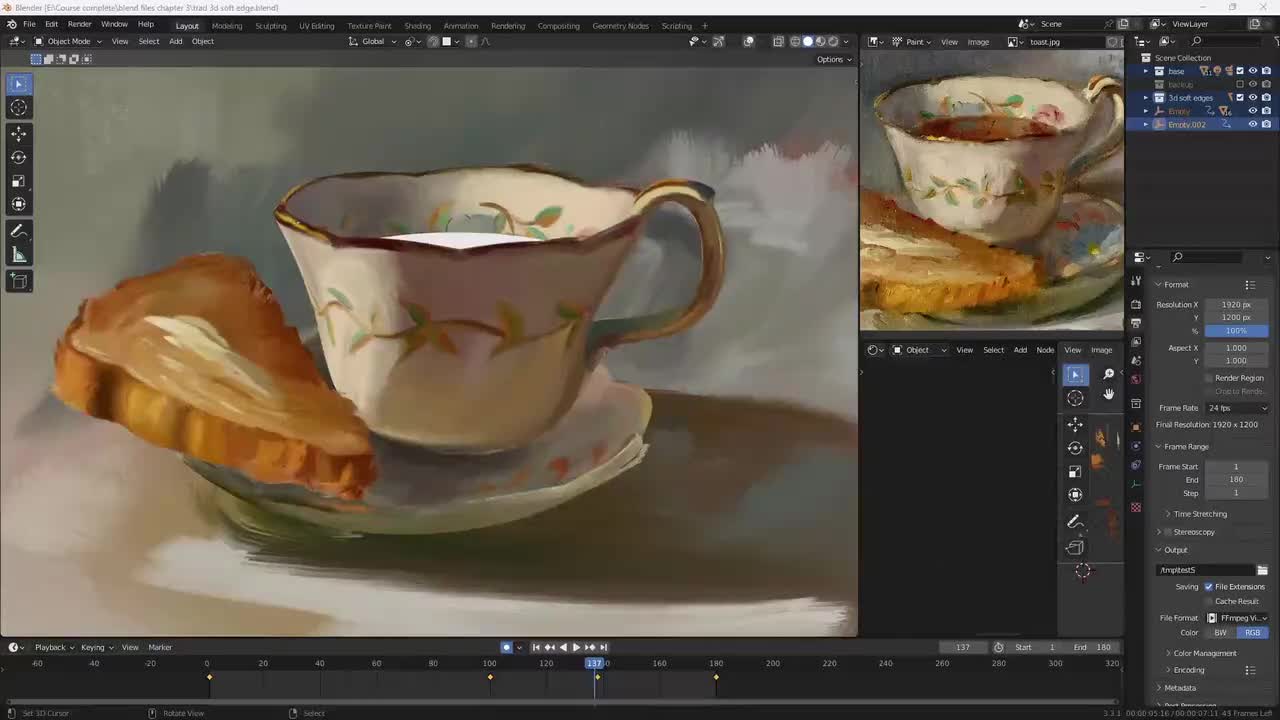Screen dimensions: 1280x720
Task: Choose the Scale tool in main viewport toolbar
Action: coord(18,181)
